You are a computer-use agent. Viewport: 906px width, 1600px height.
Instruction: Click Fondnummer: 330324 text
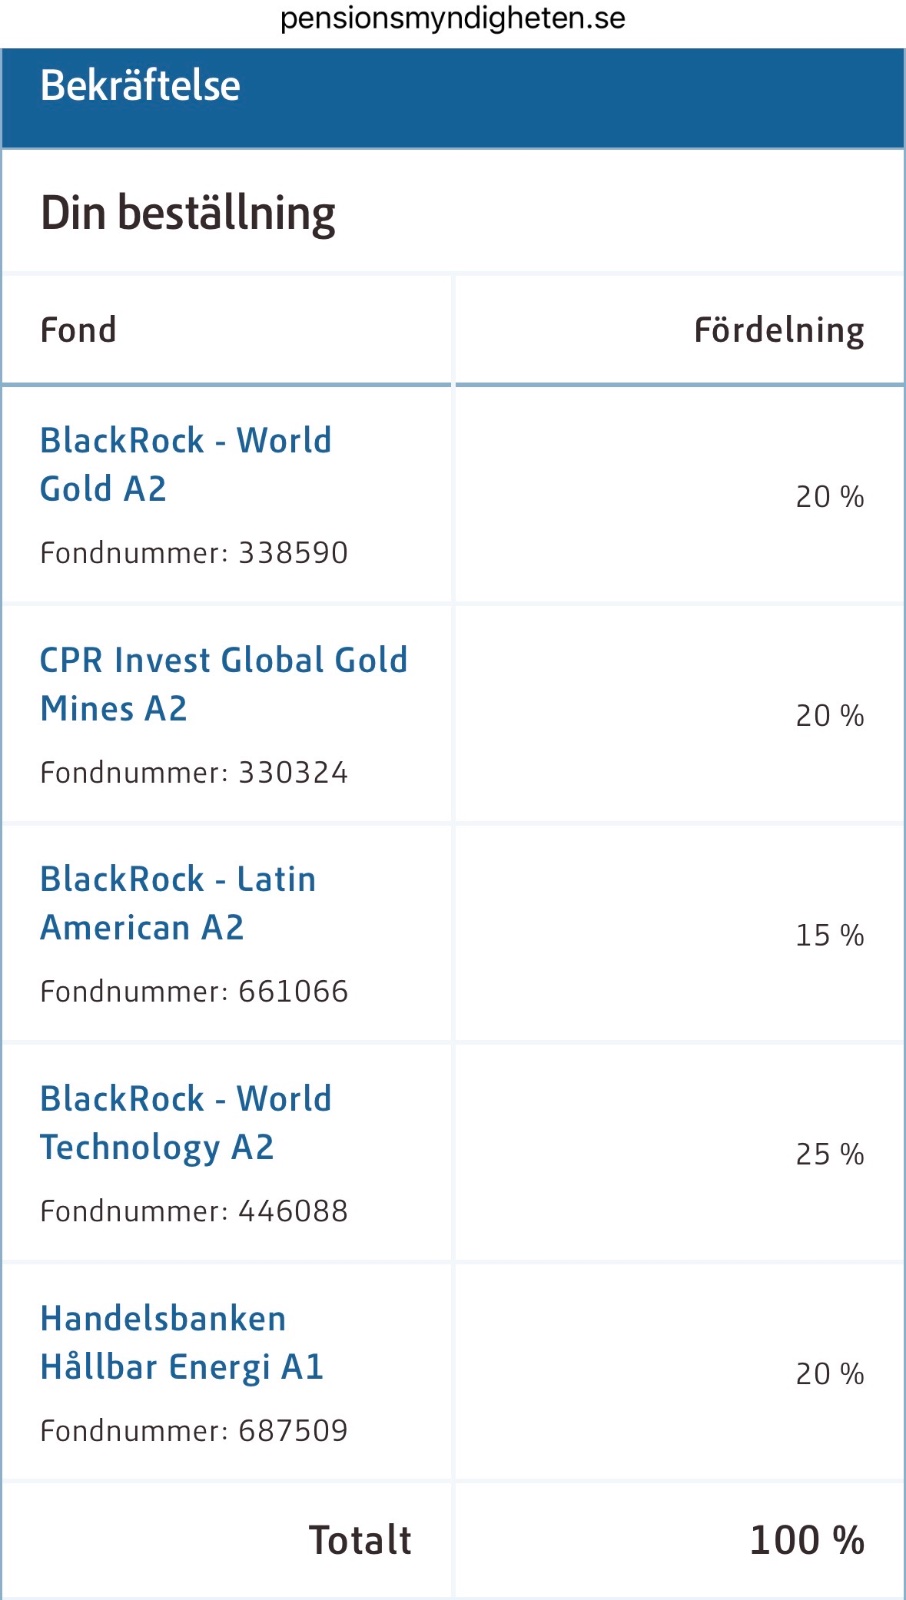coord(194,772)
